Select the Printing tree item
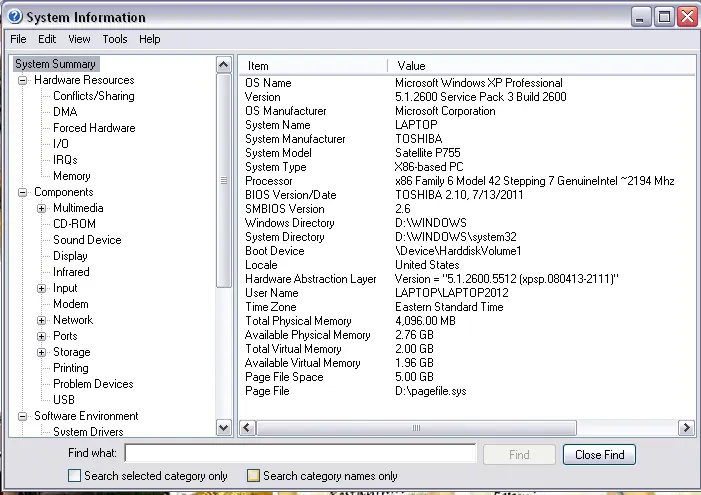Screen dimensions: 701x495 (71, 368)
